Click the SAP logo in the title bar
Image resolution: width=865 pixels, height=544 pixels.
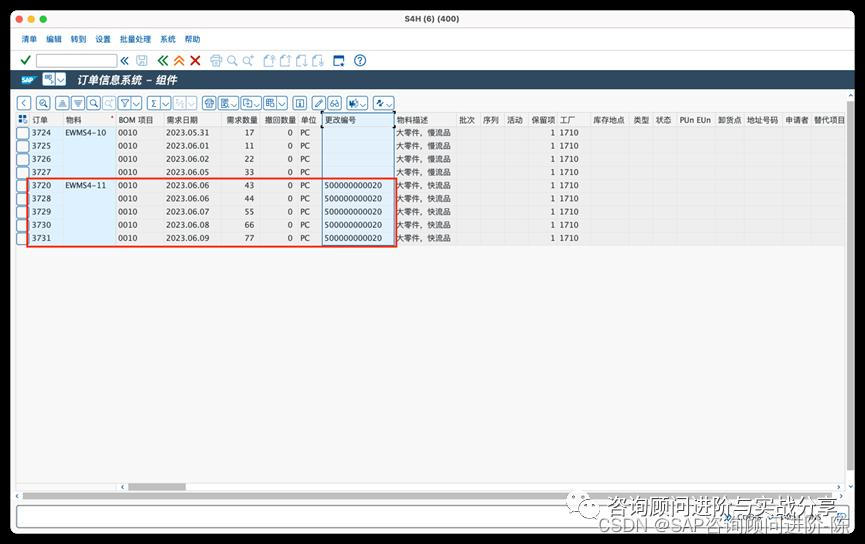[28, 80]
